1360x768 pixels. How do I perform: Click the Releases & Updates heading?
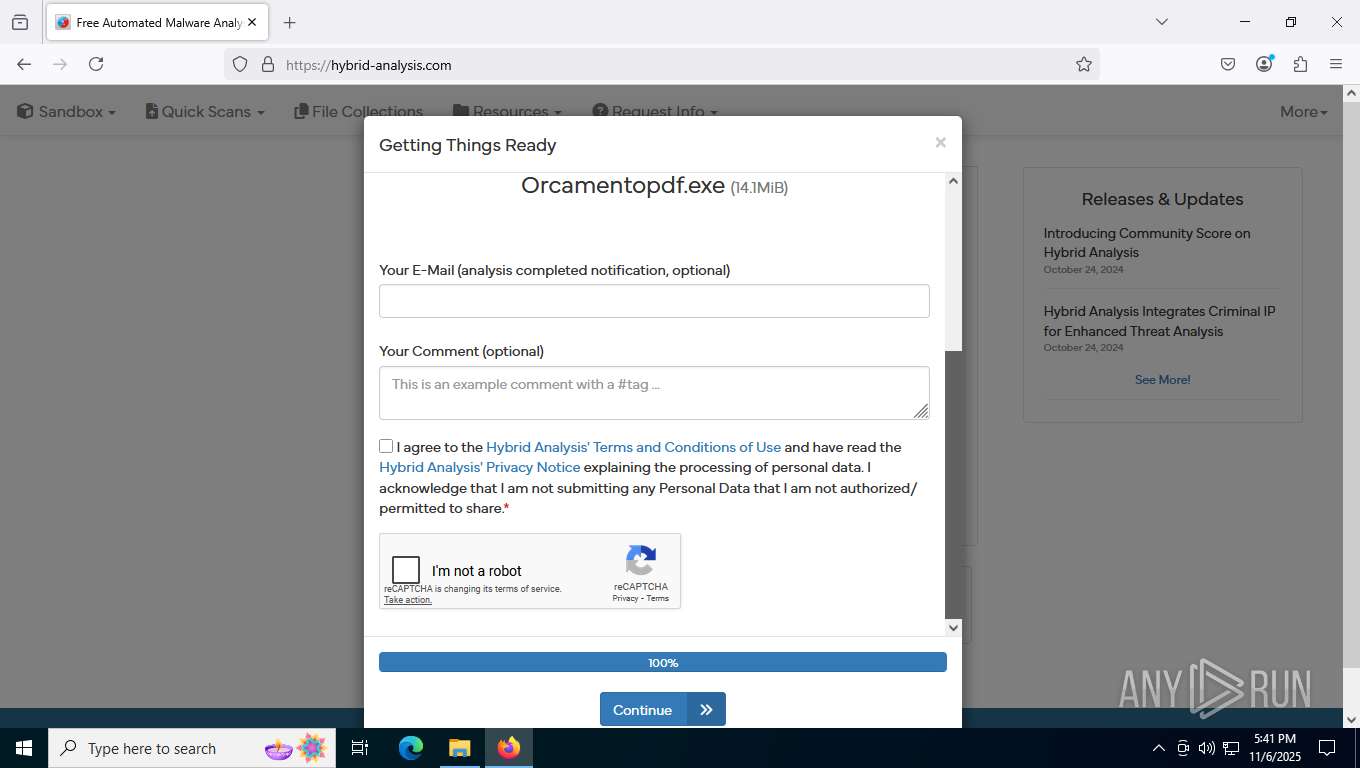[1162, 199]
